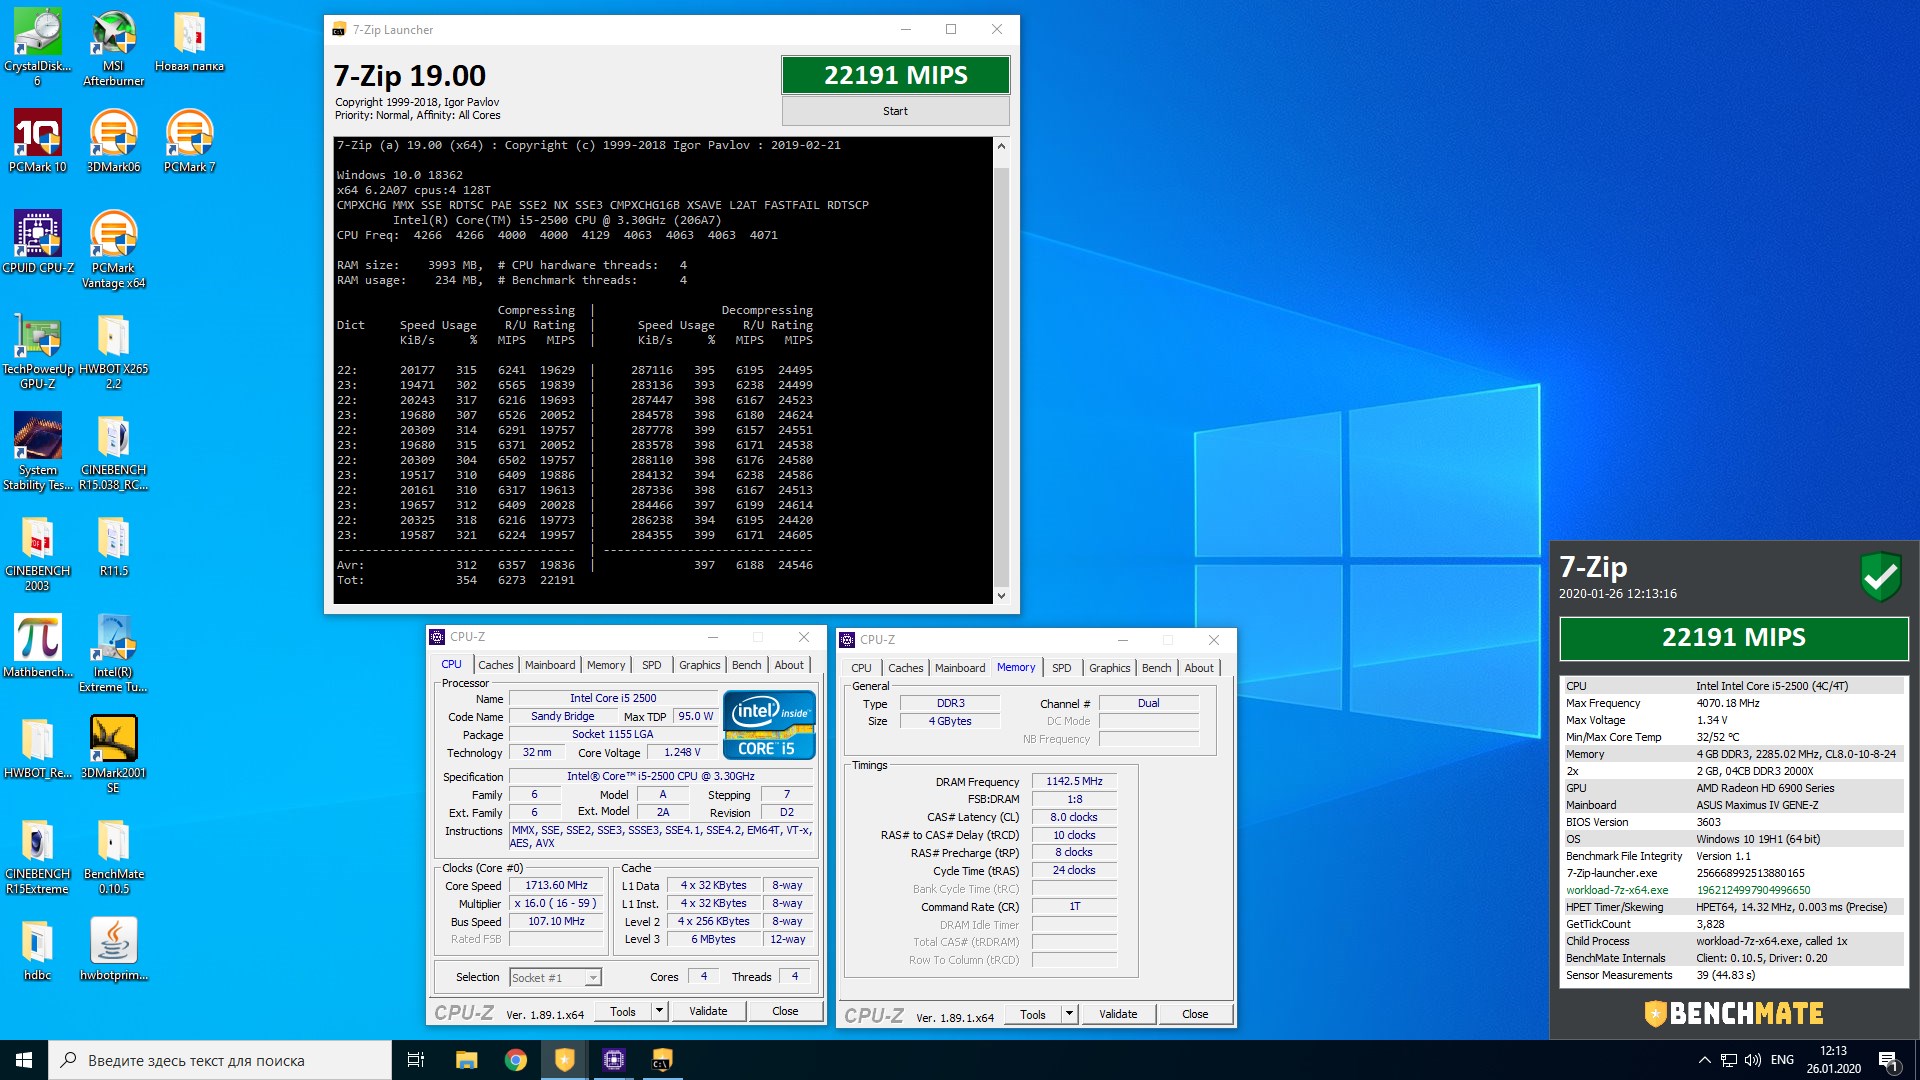Open the Windows Start menu
This screenshot has height=1080, width=1920.
(x=24, y=1060)
